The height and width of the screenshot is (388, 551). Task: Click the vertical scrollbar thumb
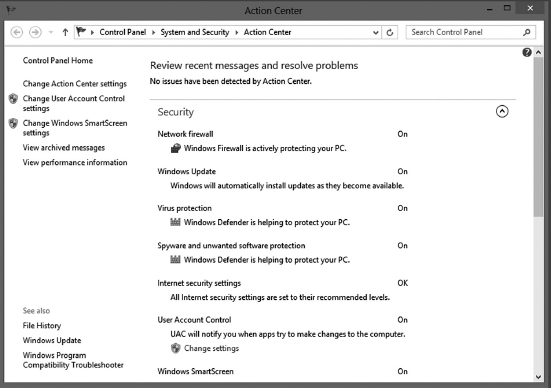[x=538, y=137]
